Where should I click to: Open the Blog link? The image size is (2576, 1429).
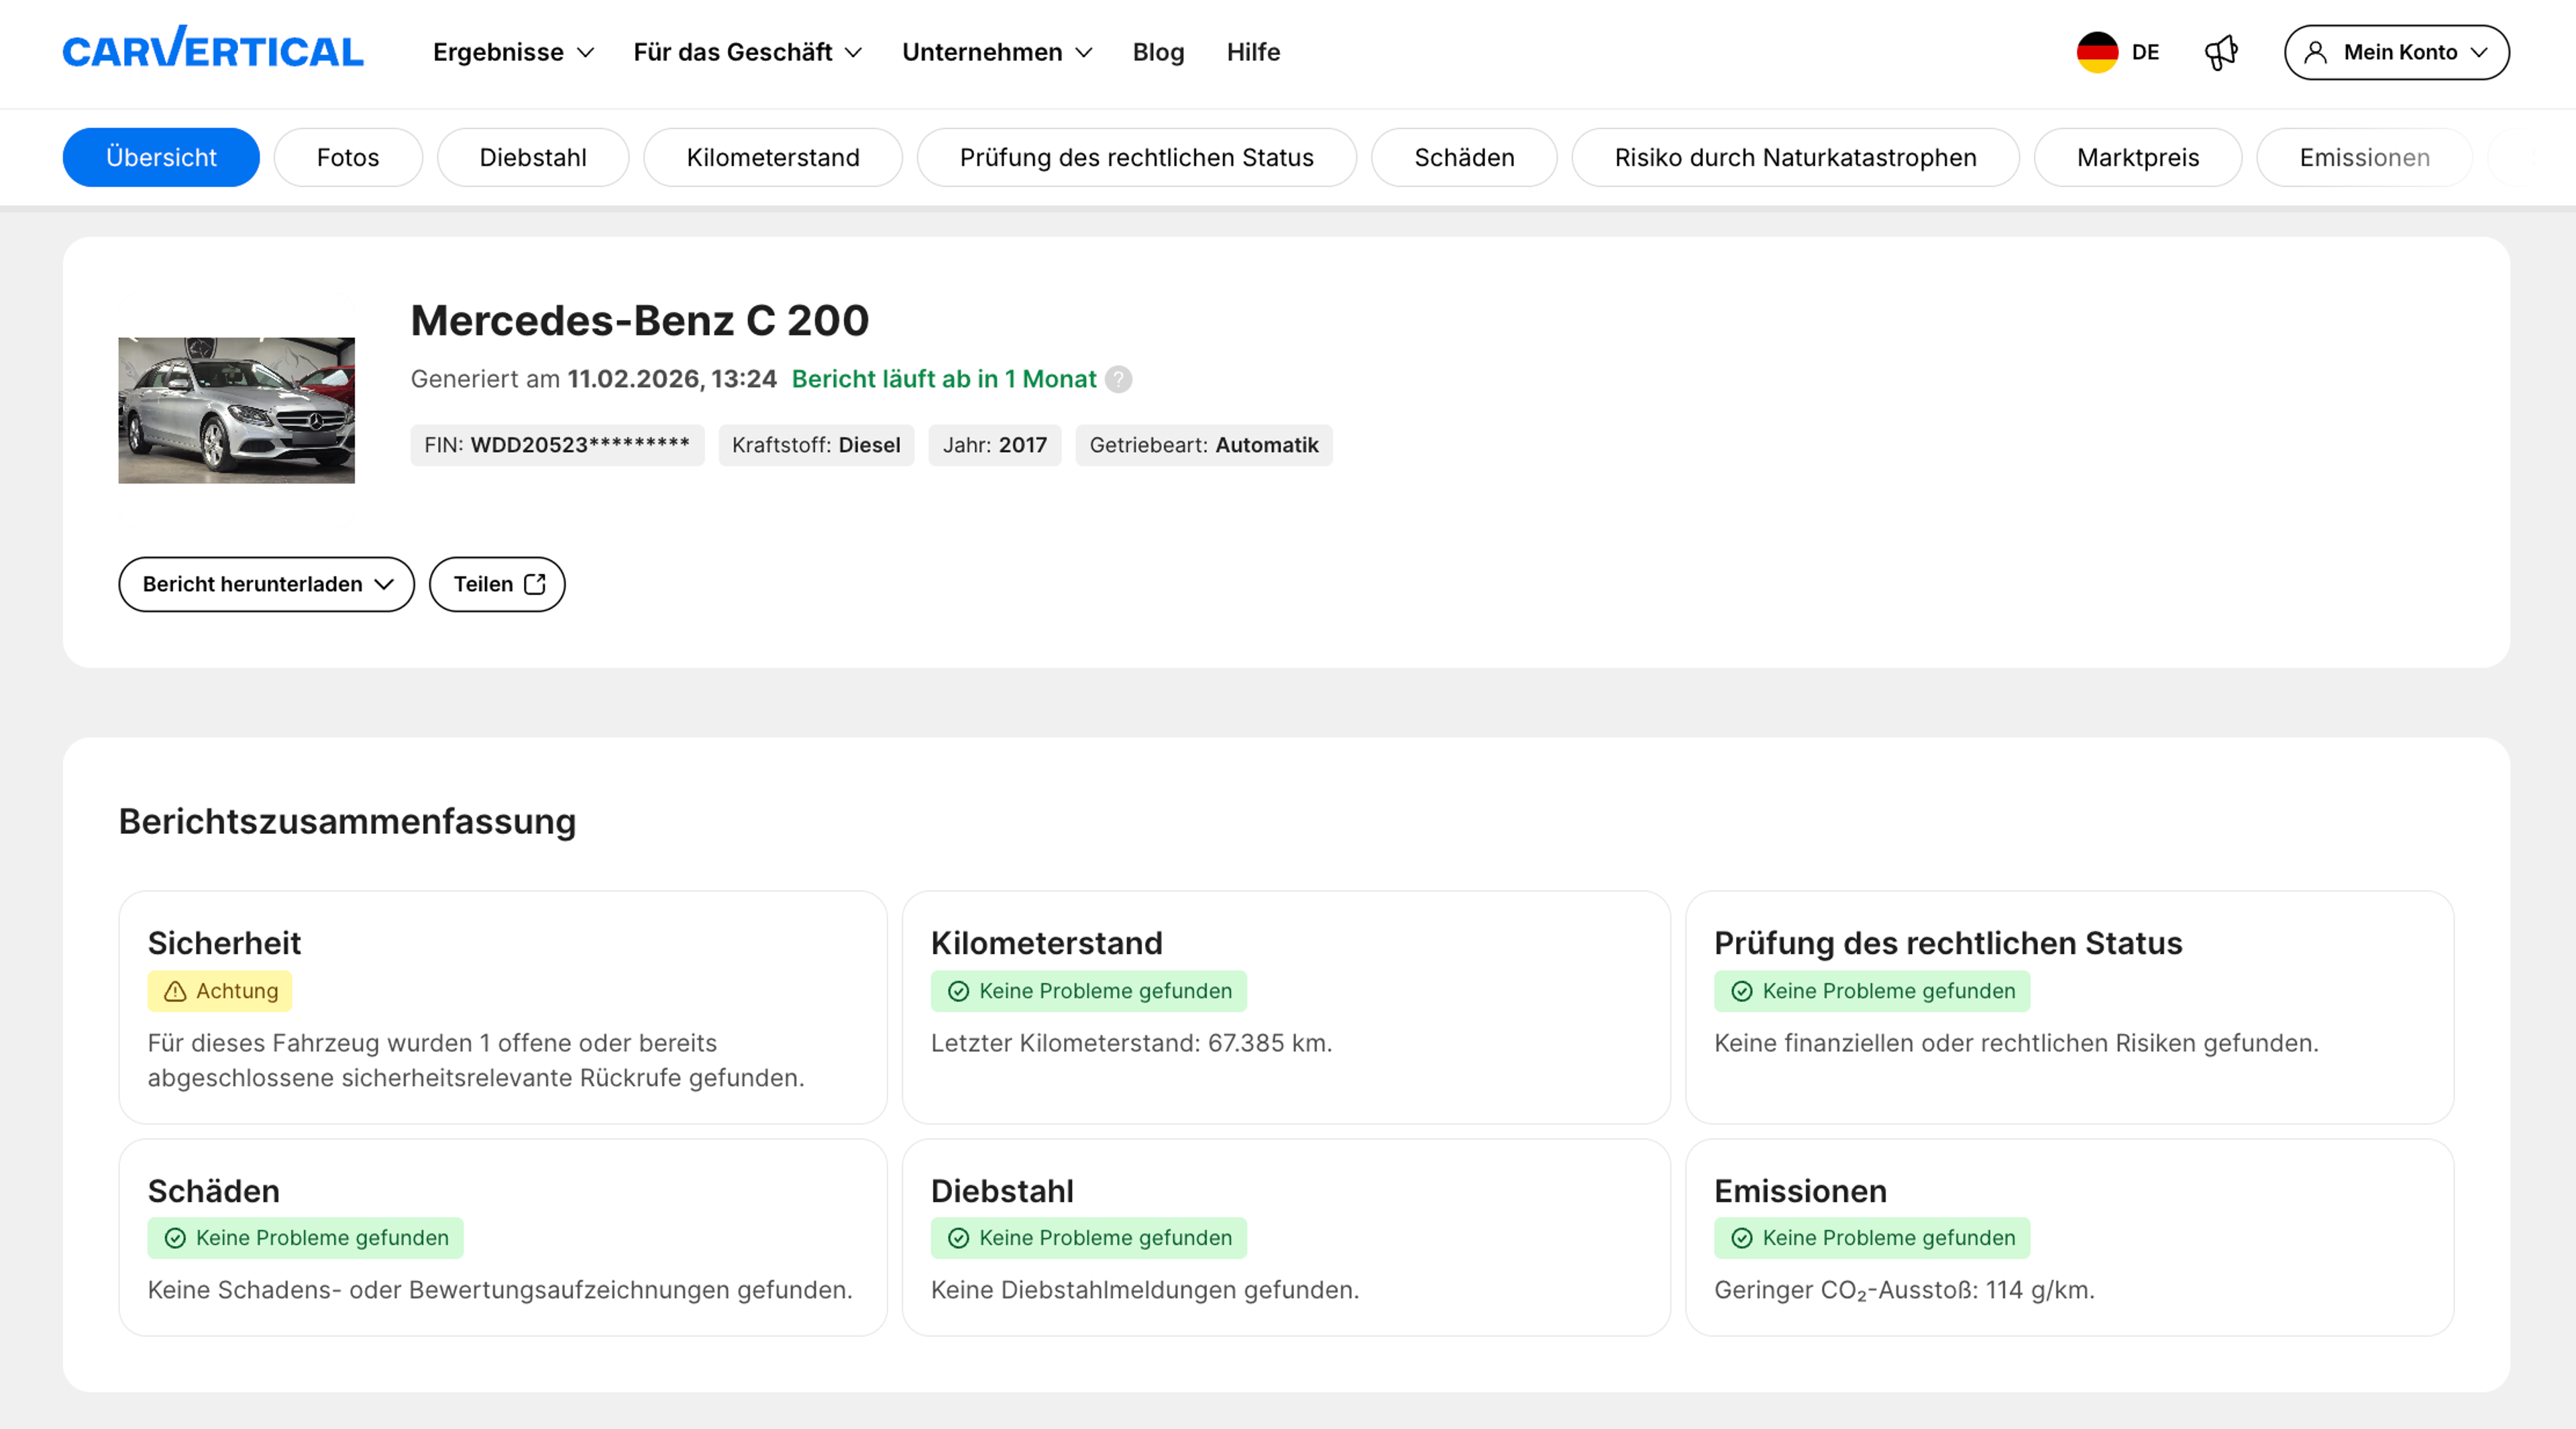click(1158, 52)
